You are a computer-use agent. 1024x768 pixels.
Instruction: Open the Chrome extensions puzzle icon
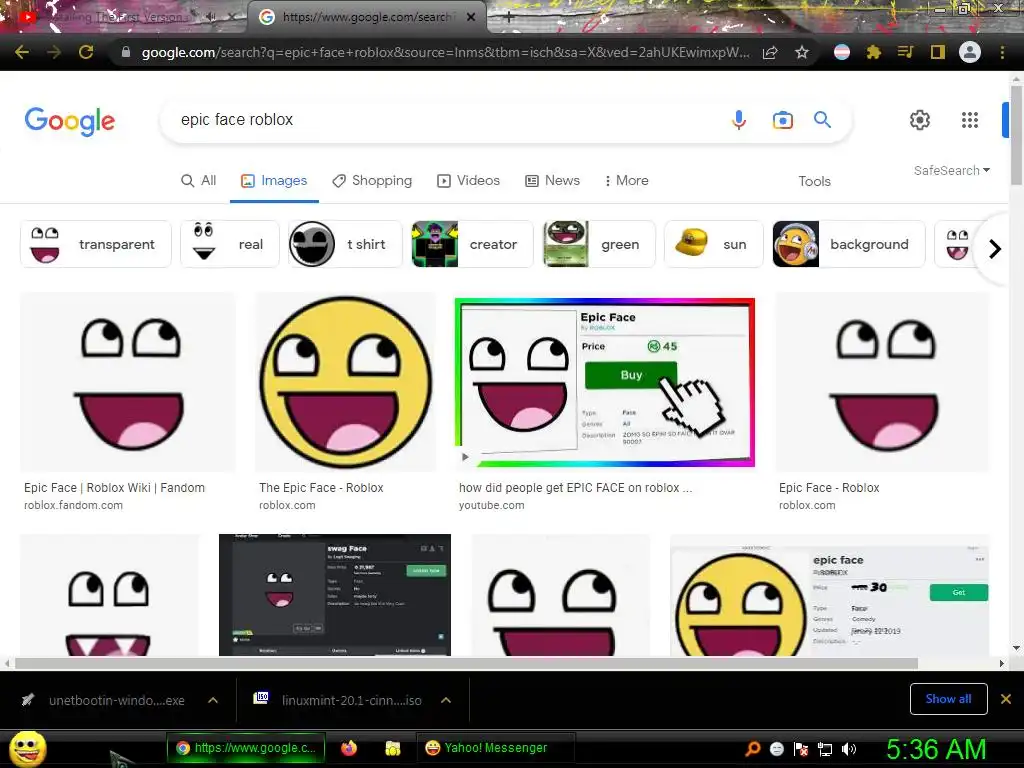pos(874,52)
